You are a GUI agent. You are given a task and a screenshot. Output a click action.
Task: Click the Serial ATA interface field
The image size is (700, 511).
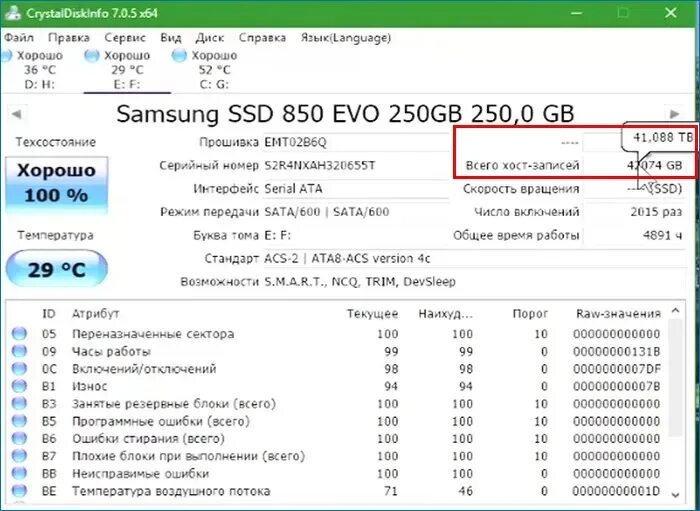click(355, 189)
